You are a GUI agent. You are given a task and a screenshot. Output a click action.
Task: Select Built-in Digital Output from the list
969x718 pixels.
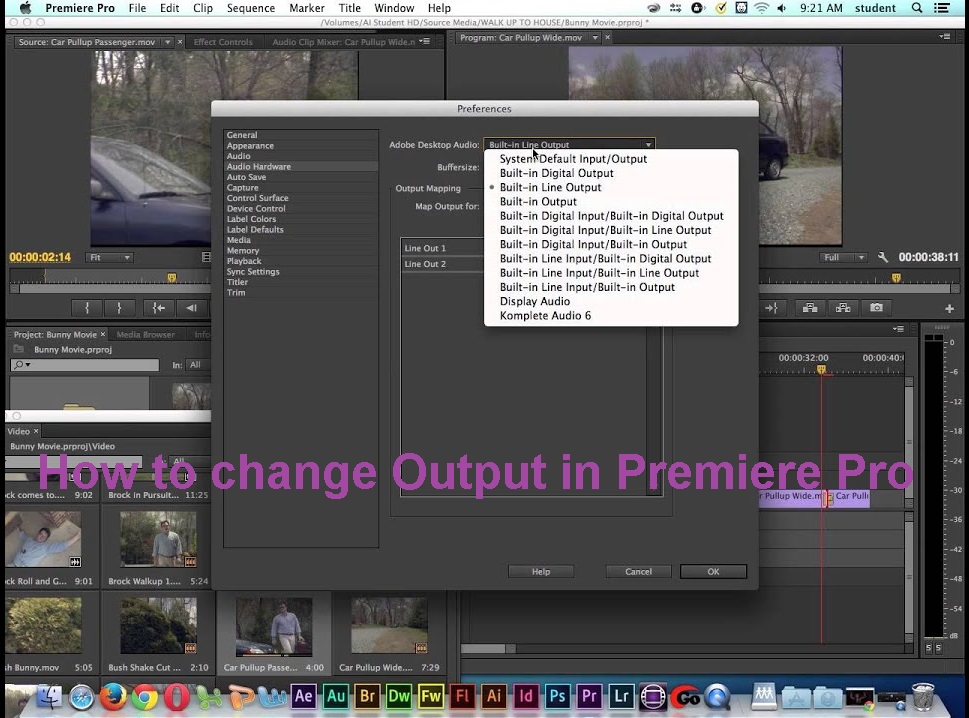557,173
